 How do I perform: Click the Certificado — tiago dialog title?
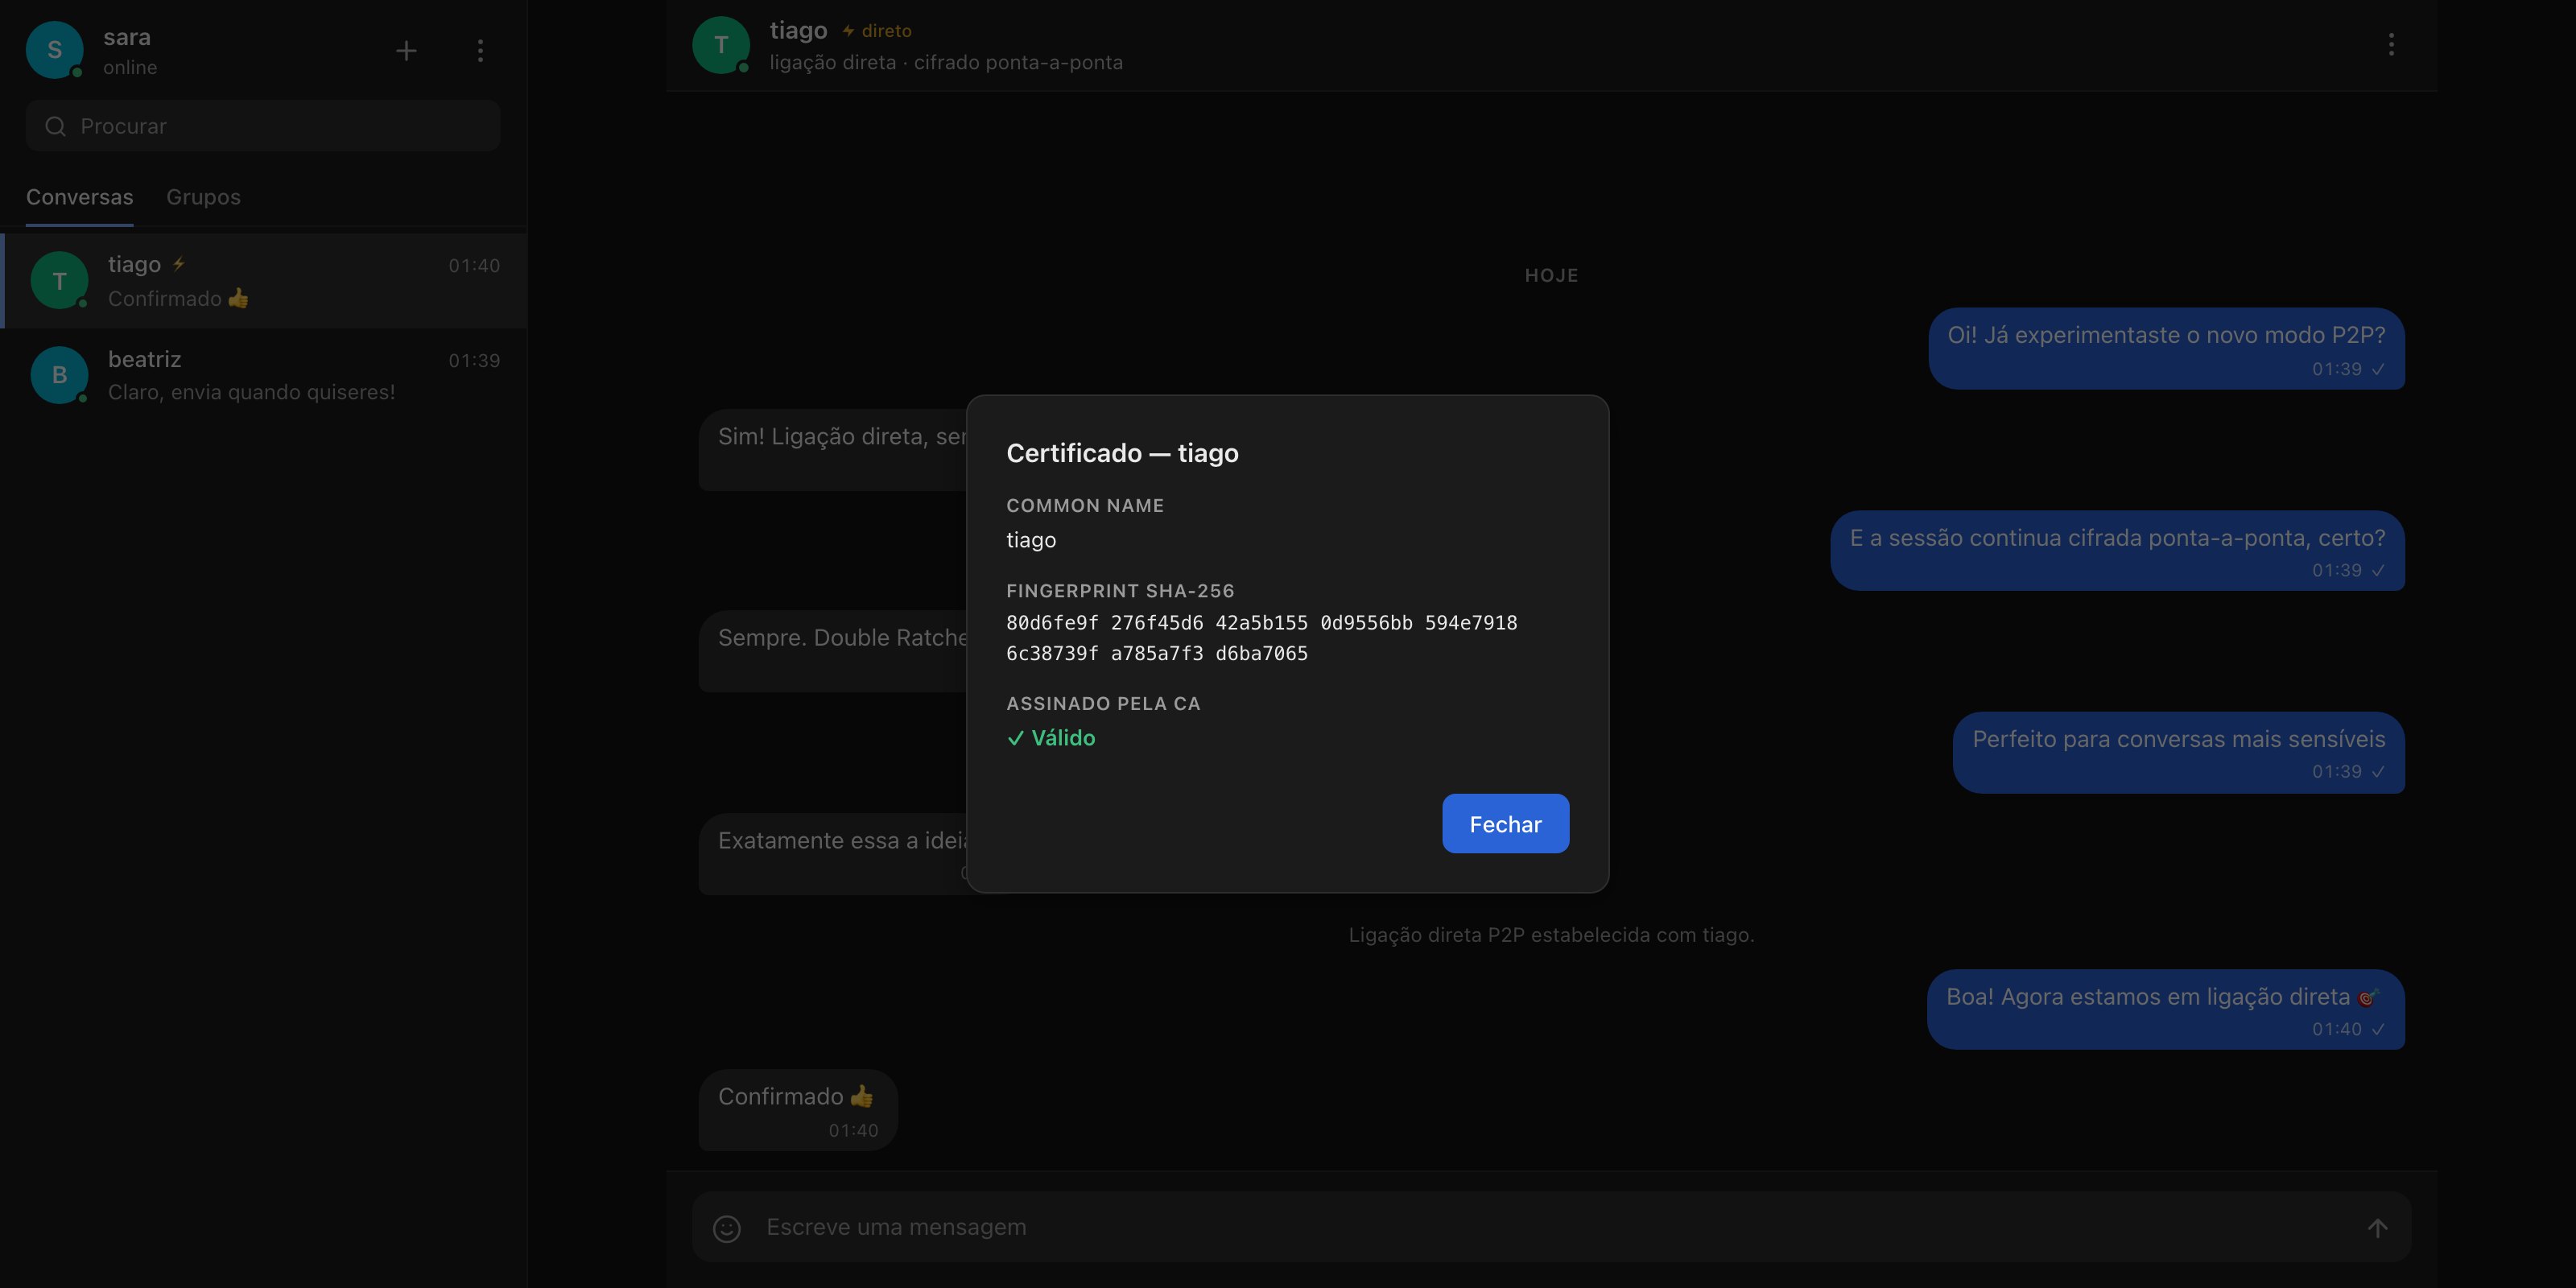[x=1122, y=453]
